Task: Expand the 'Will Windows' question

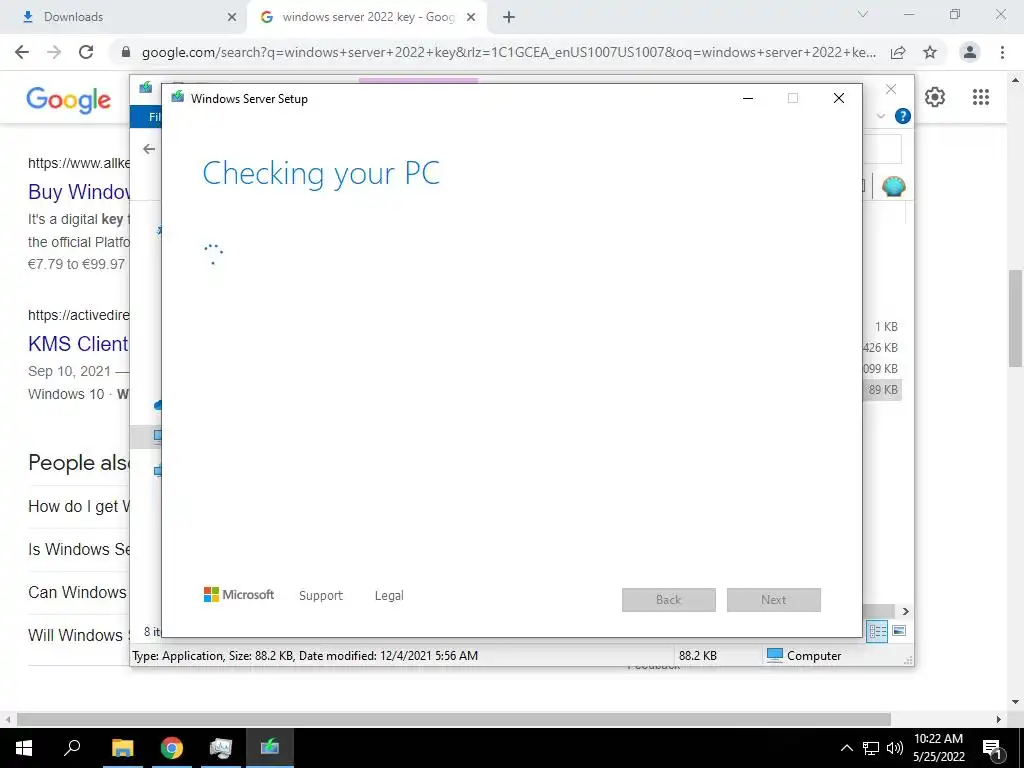Action: (79, 635)
